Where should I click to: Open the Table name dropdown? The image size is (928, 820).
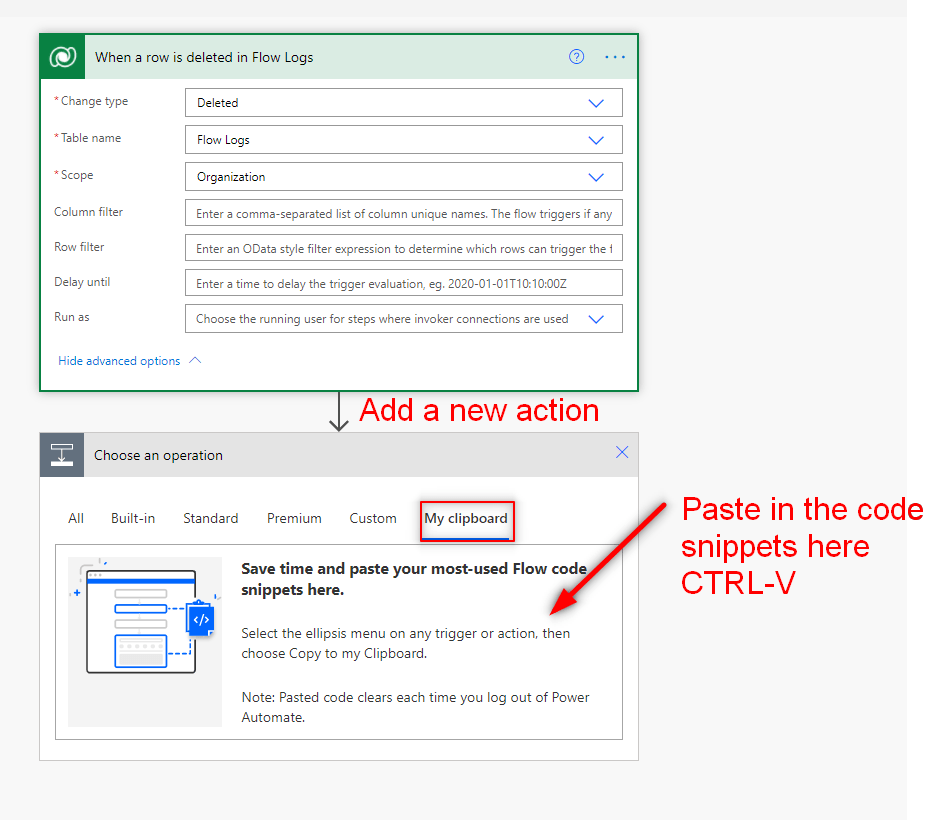coord(596,140)
